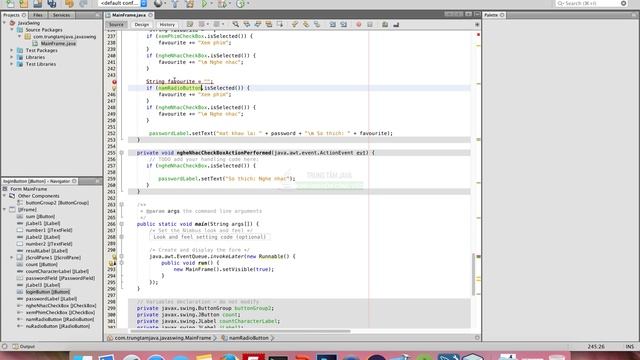Screen dimensions: 640x360
Task: Click the Previous Bookmark icon
Action: (x=294, y=24)
